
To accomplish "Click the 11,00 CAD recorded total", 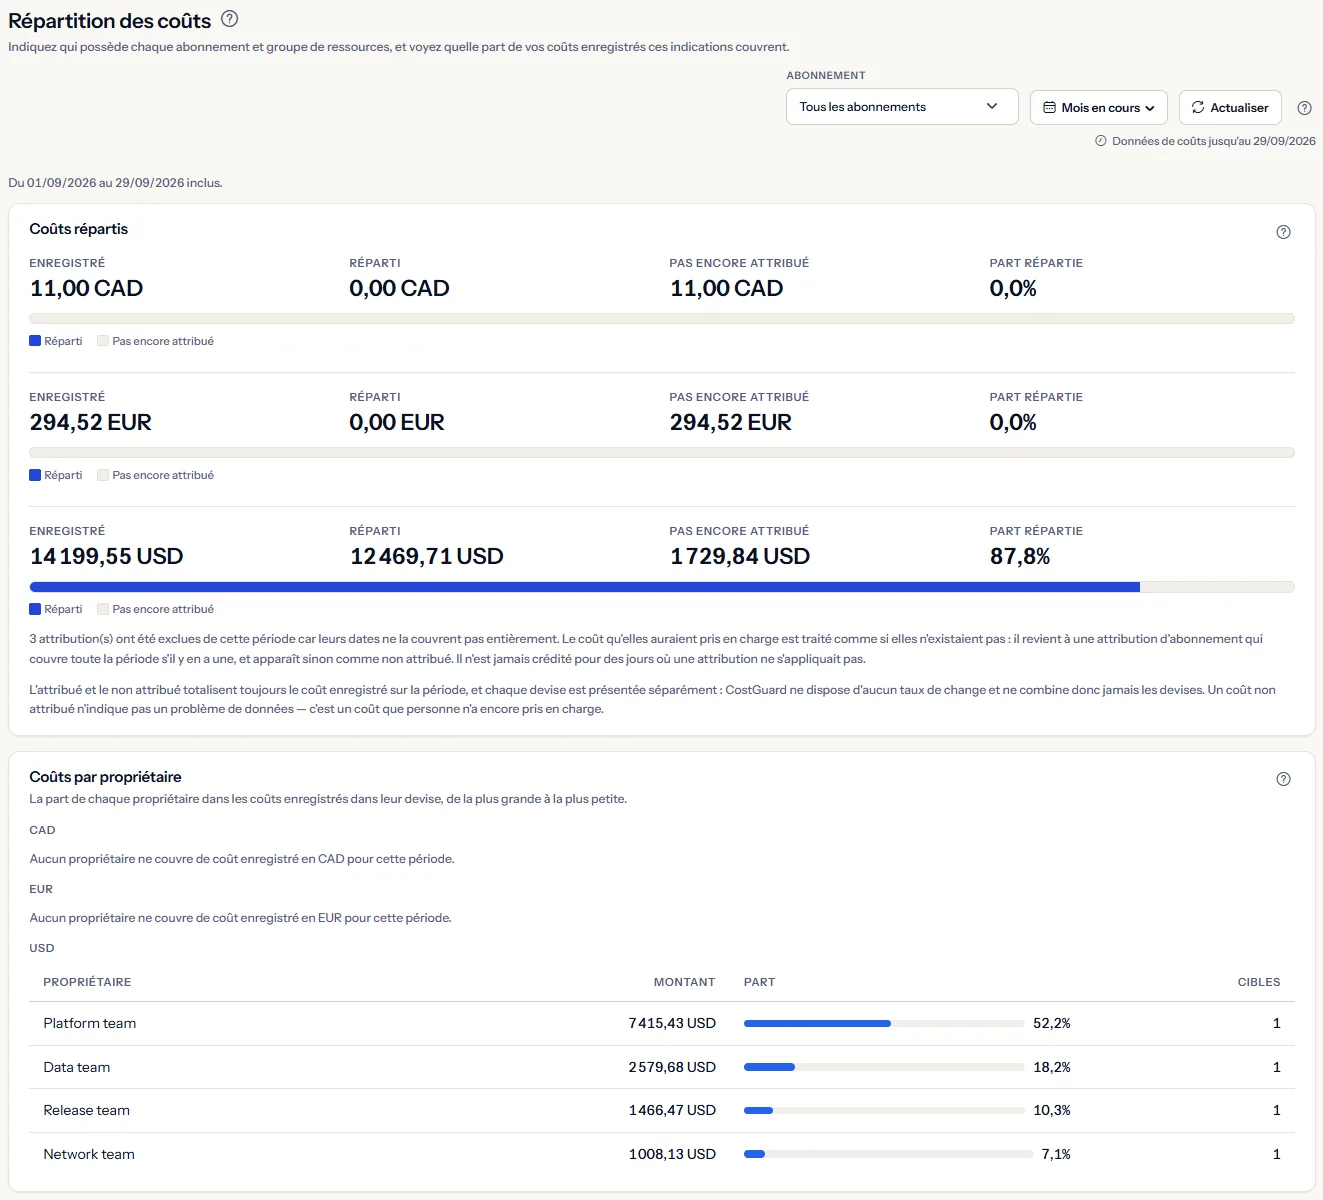I will [87, 288].
